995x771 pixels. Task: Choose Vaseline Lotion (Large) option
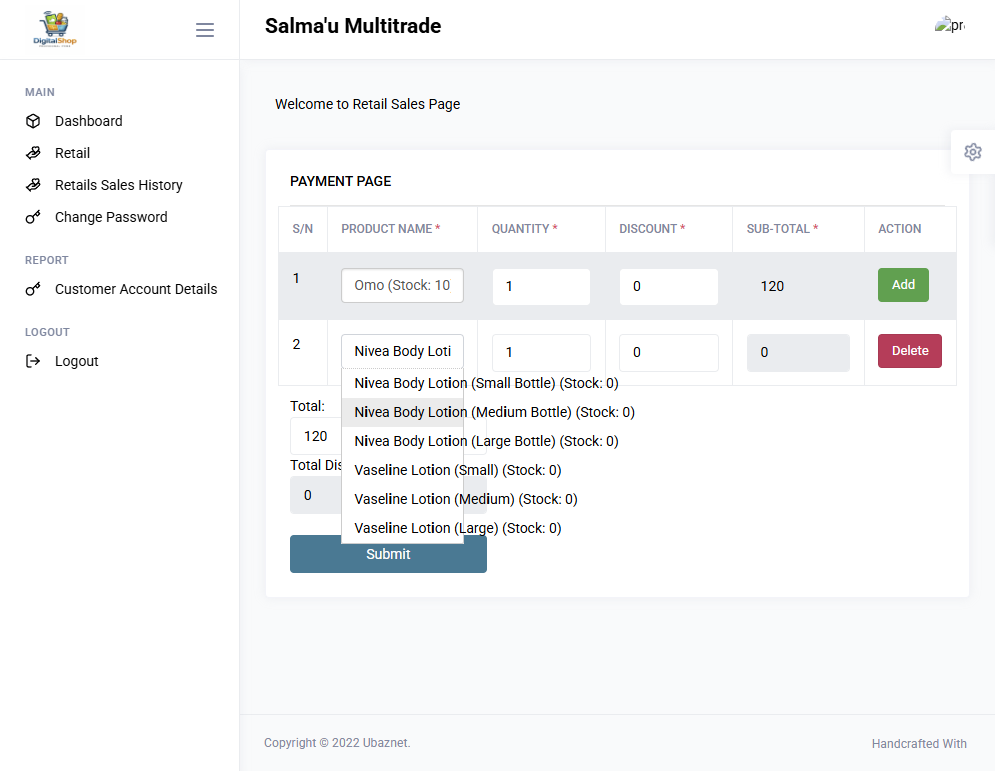(x=458, y=528)
